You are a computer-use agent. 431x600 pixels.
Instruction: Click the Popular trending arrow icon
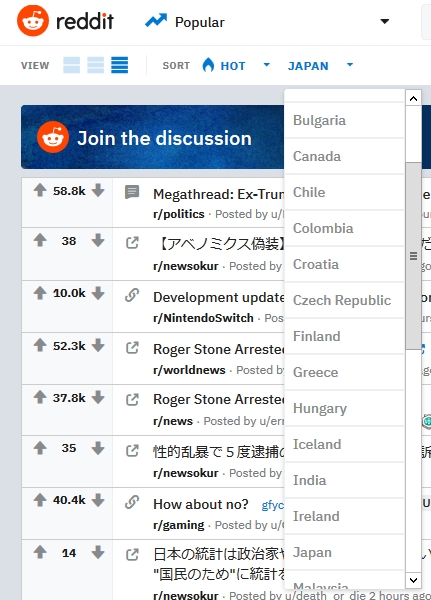[156, 20]
